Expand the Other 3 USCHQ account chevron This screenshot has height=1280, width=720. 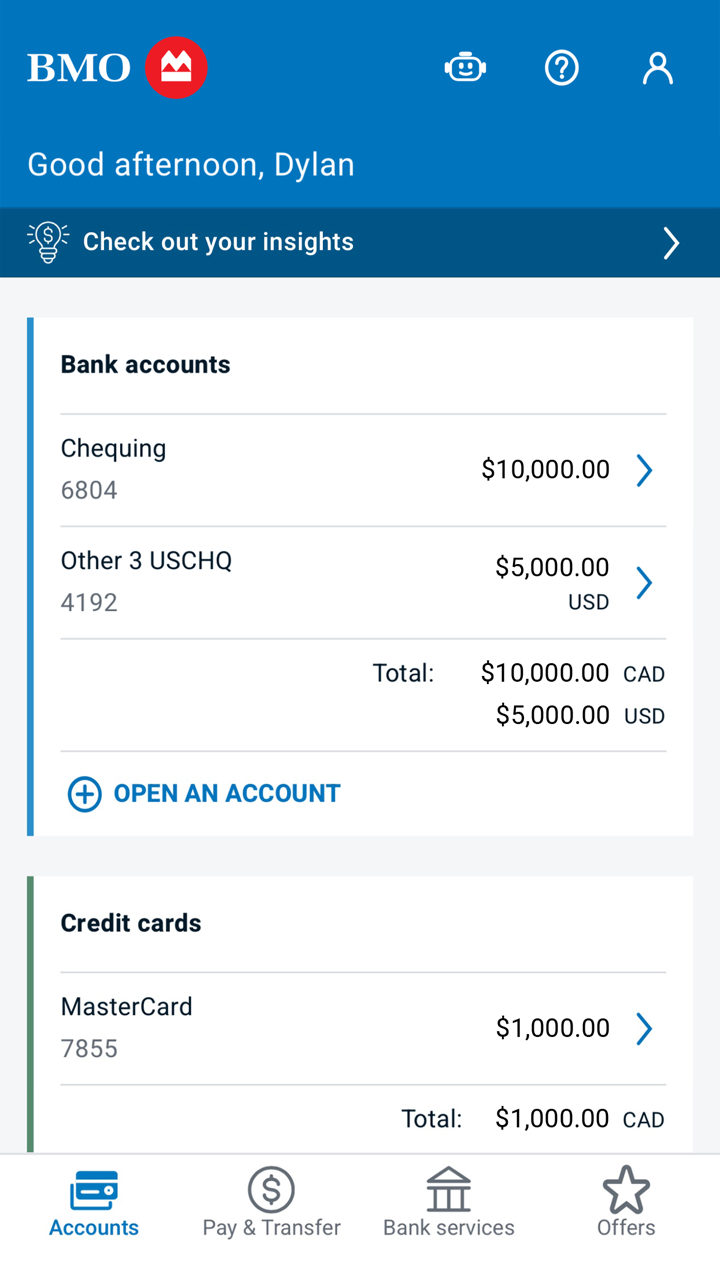pyautogui.click(x=645, y=582)
